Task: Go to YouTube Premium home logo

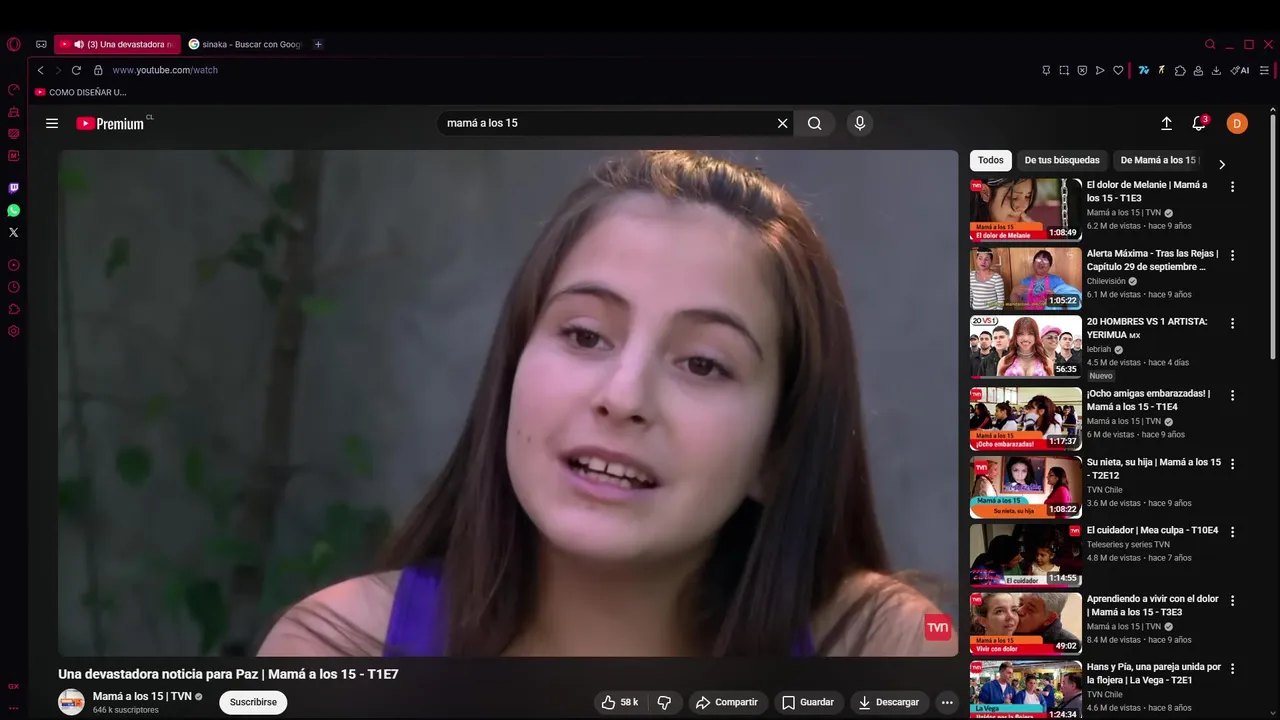Action: tap(110, 123)
